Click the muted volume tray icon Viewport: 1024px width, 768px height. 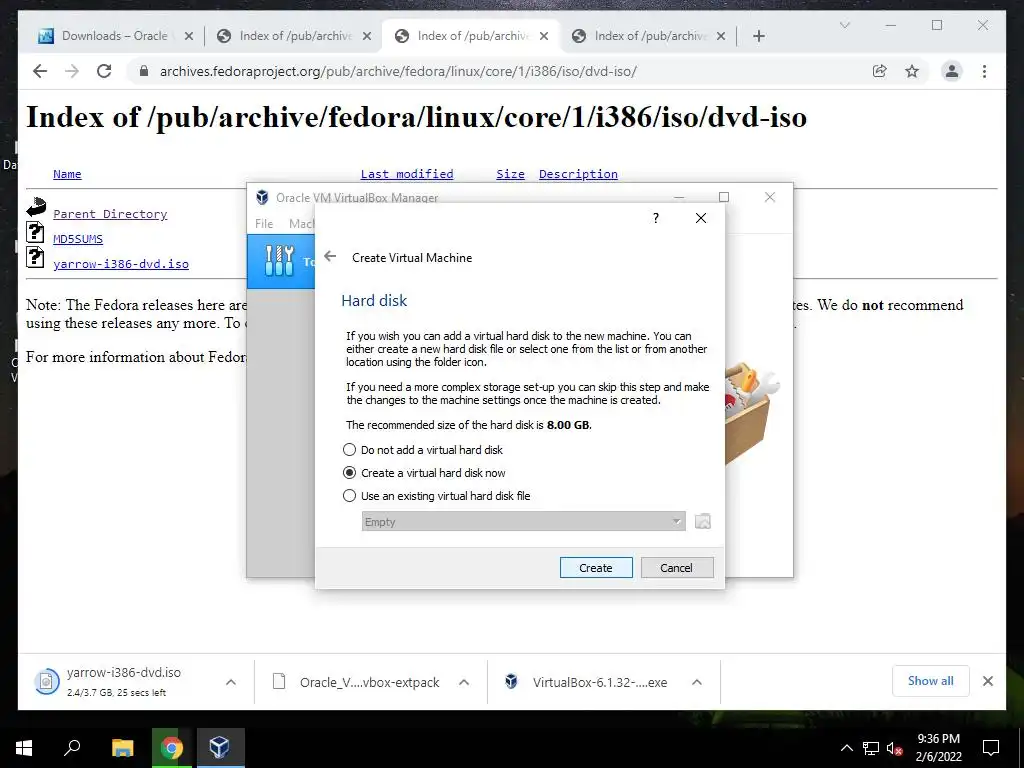pos(894,748)
